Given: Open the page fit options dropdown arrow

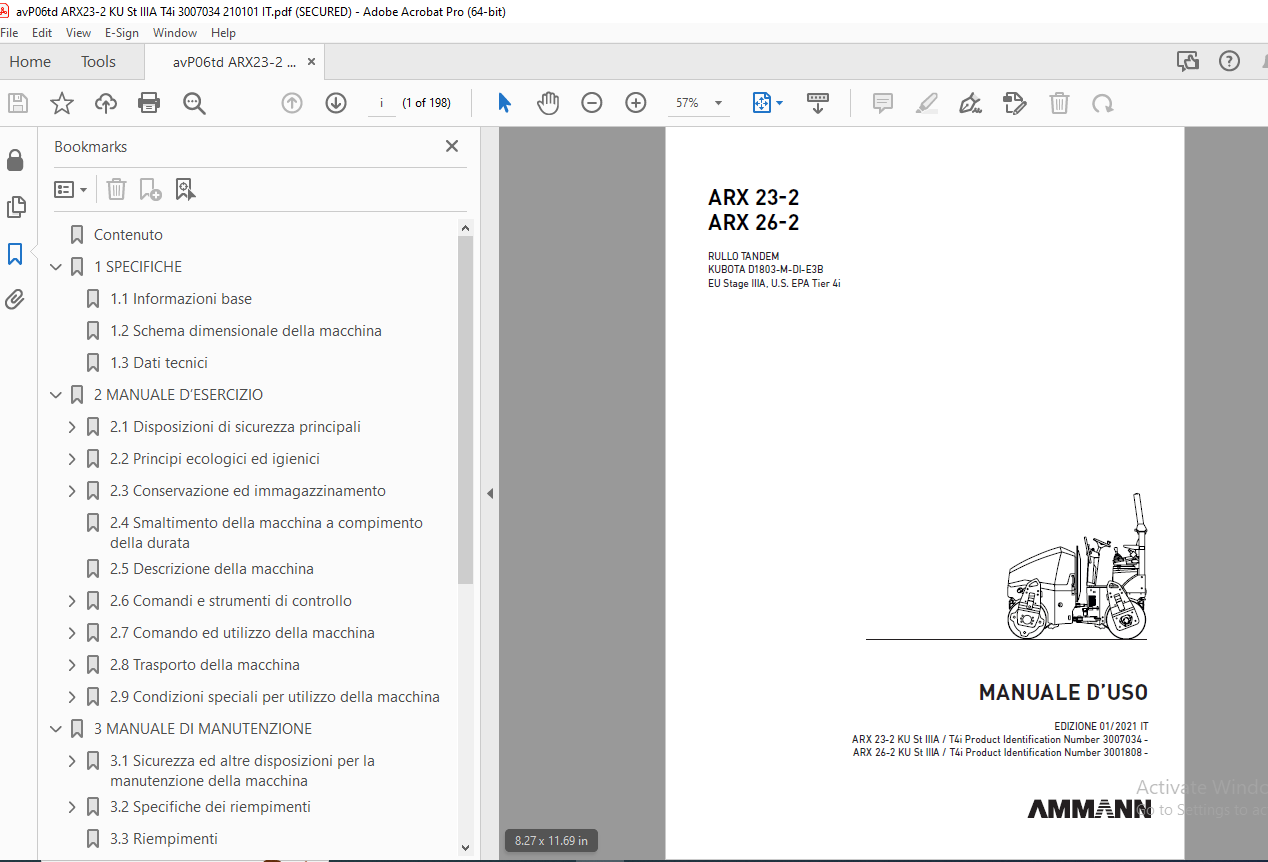Looking at the screenshot, I should pos(780,103).
